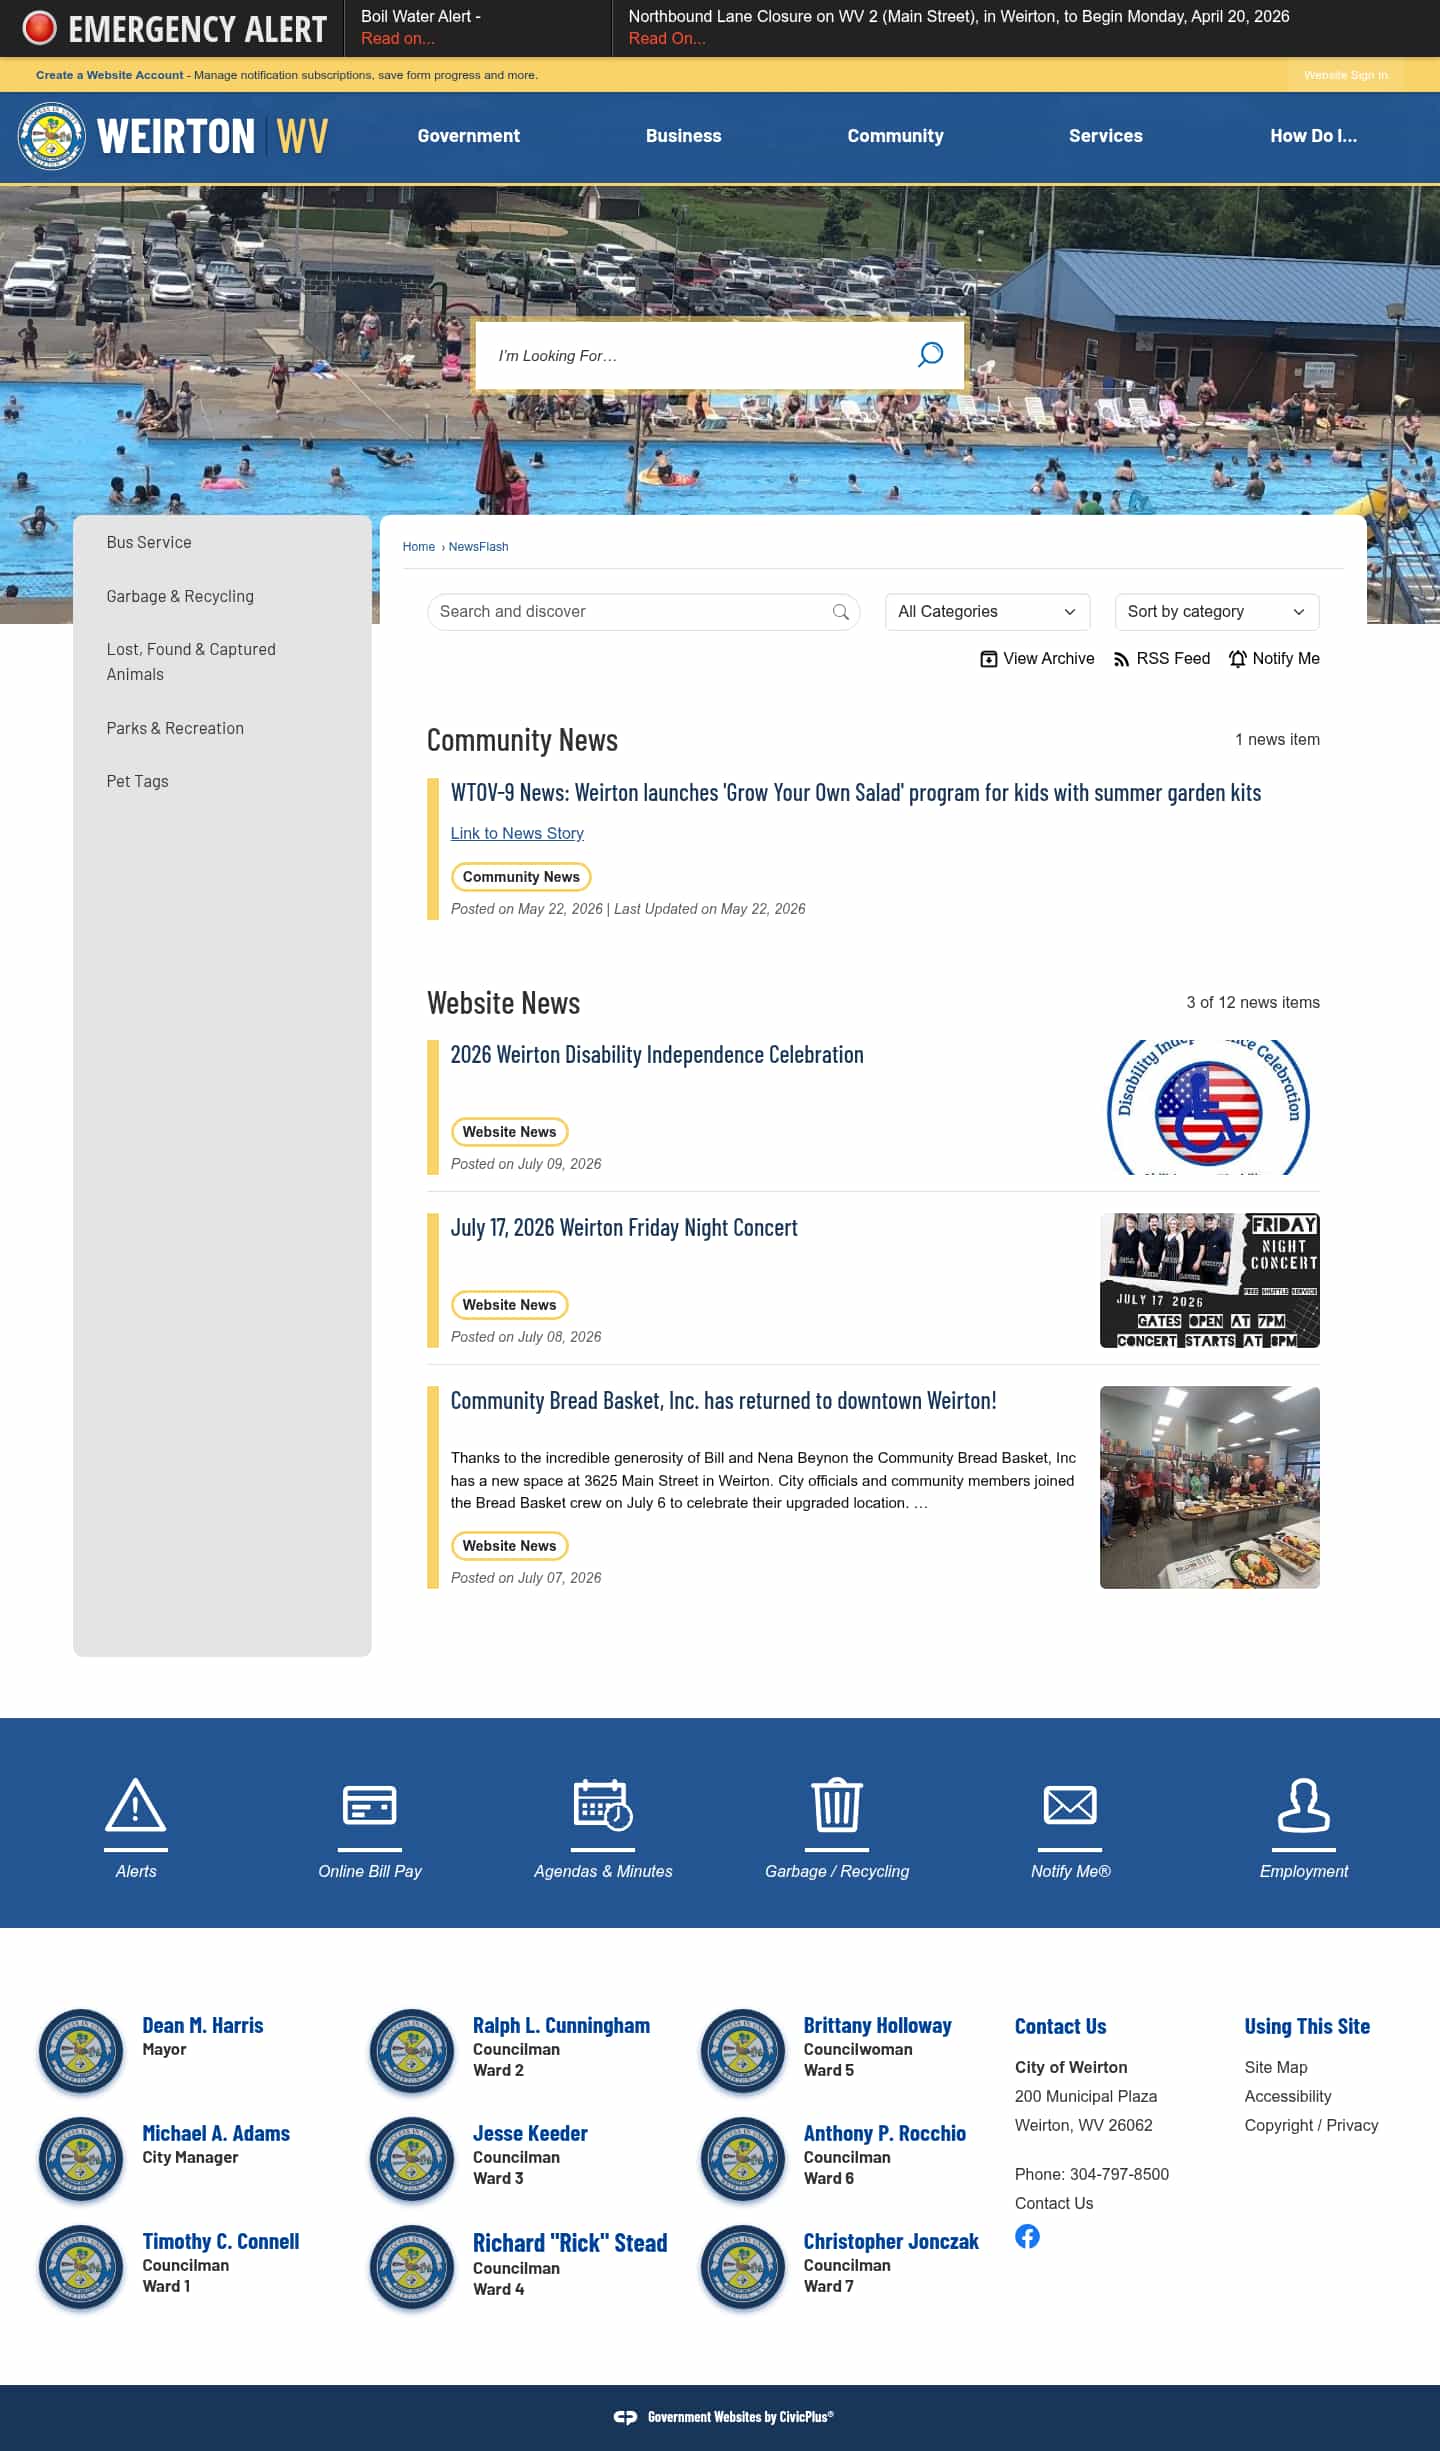Open the Services menu

pos(1105,136)
